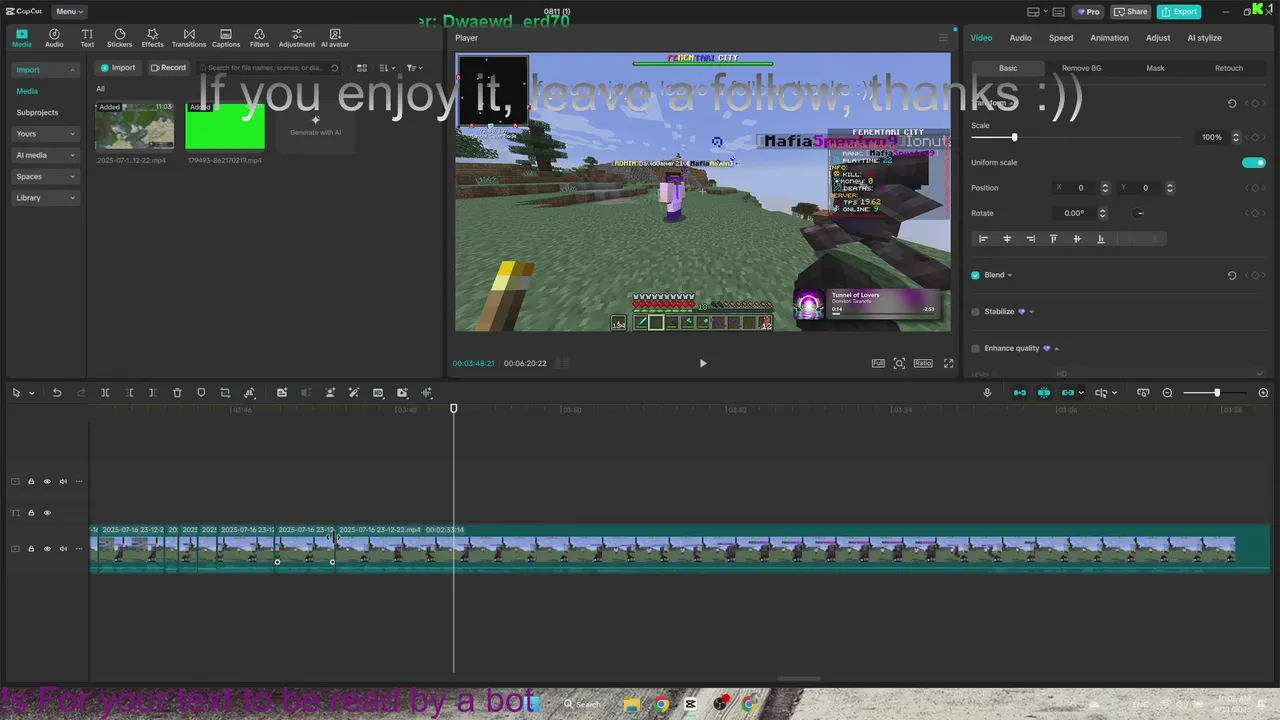Click the media search field
This screenshot has height=720, width=1280.
click(x=270, y=68)
